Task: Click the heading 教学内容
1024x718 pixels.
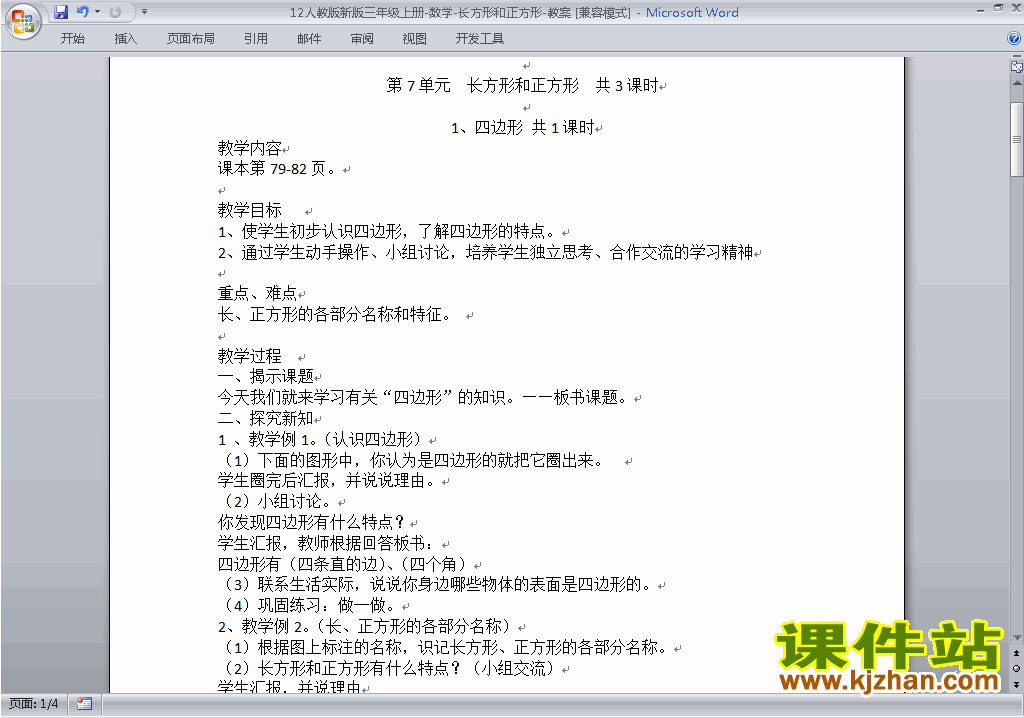Action: click(249, 148)
